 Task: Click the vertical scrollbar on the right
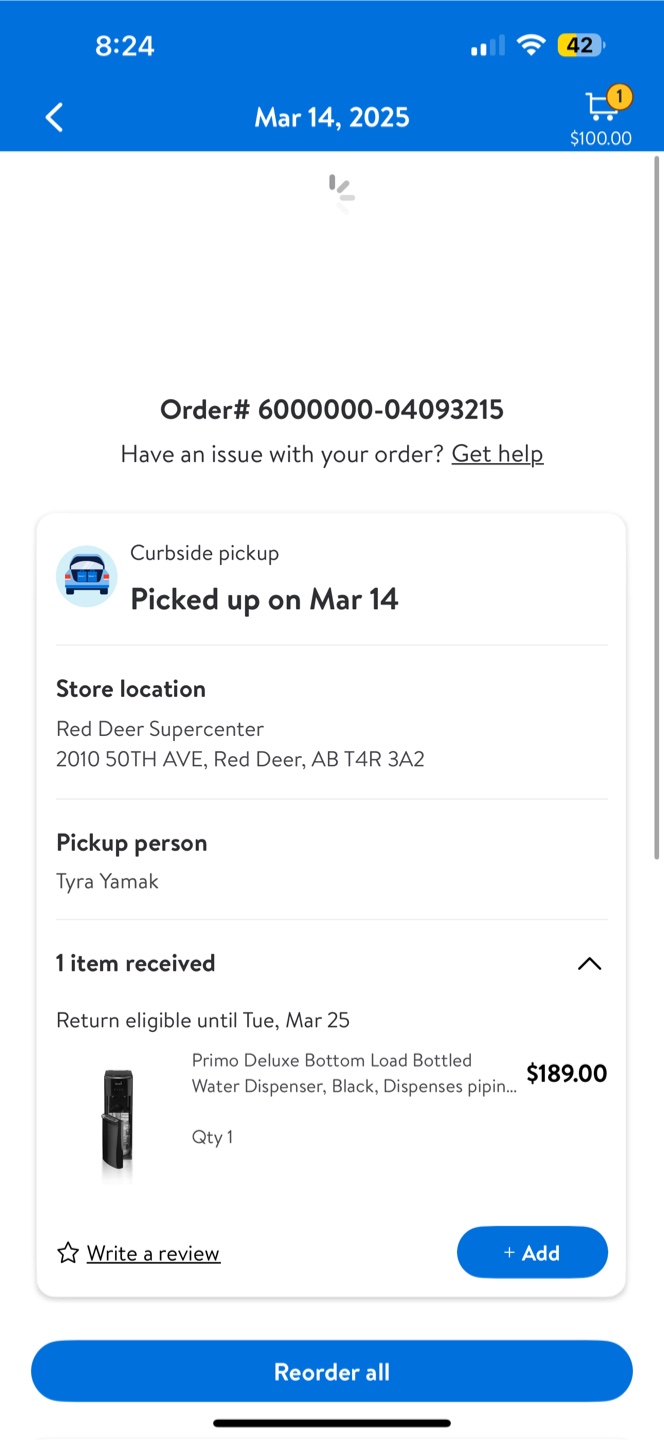tap(656, 507)
